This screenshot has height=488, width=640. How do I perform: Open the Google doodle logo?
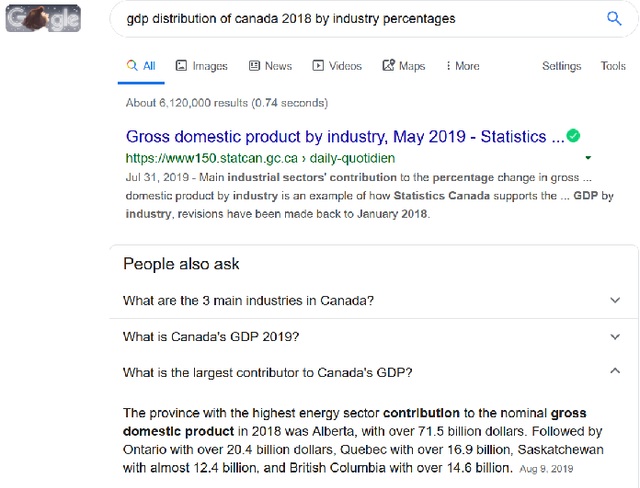[x=43, y=18]
